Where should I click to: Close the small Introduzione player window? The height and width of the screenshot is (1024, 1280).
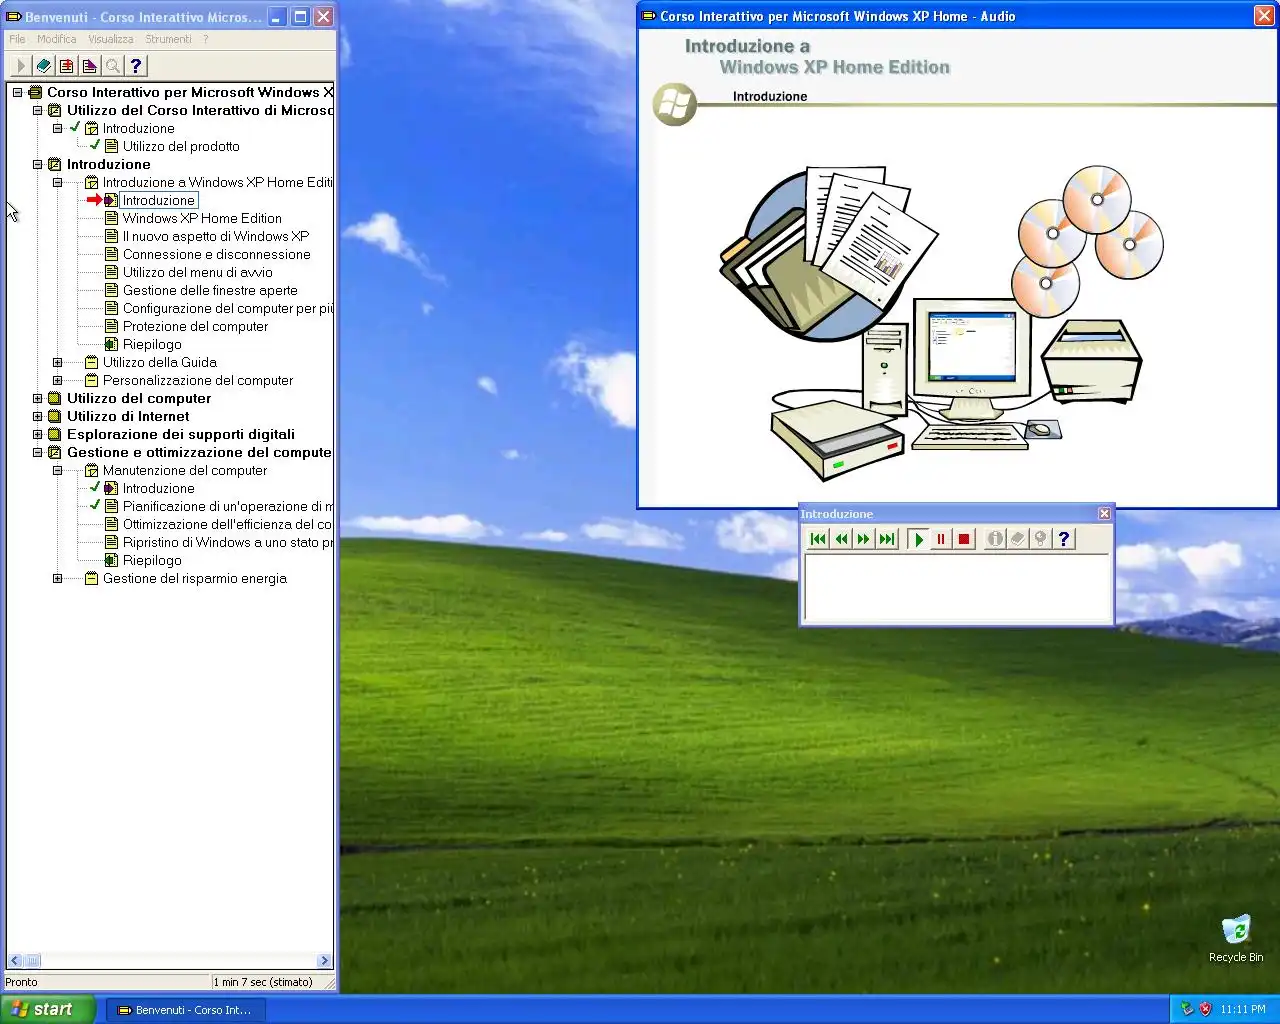tap(1104, 514)
